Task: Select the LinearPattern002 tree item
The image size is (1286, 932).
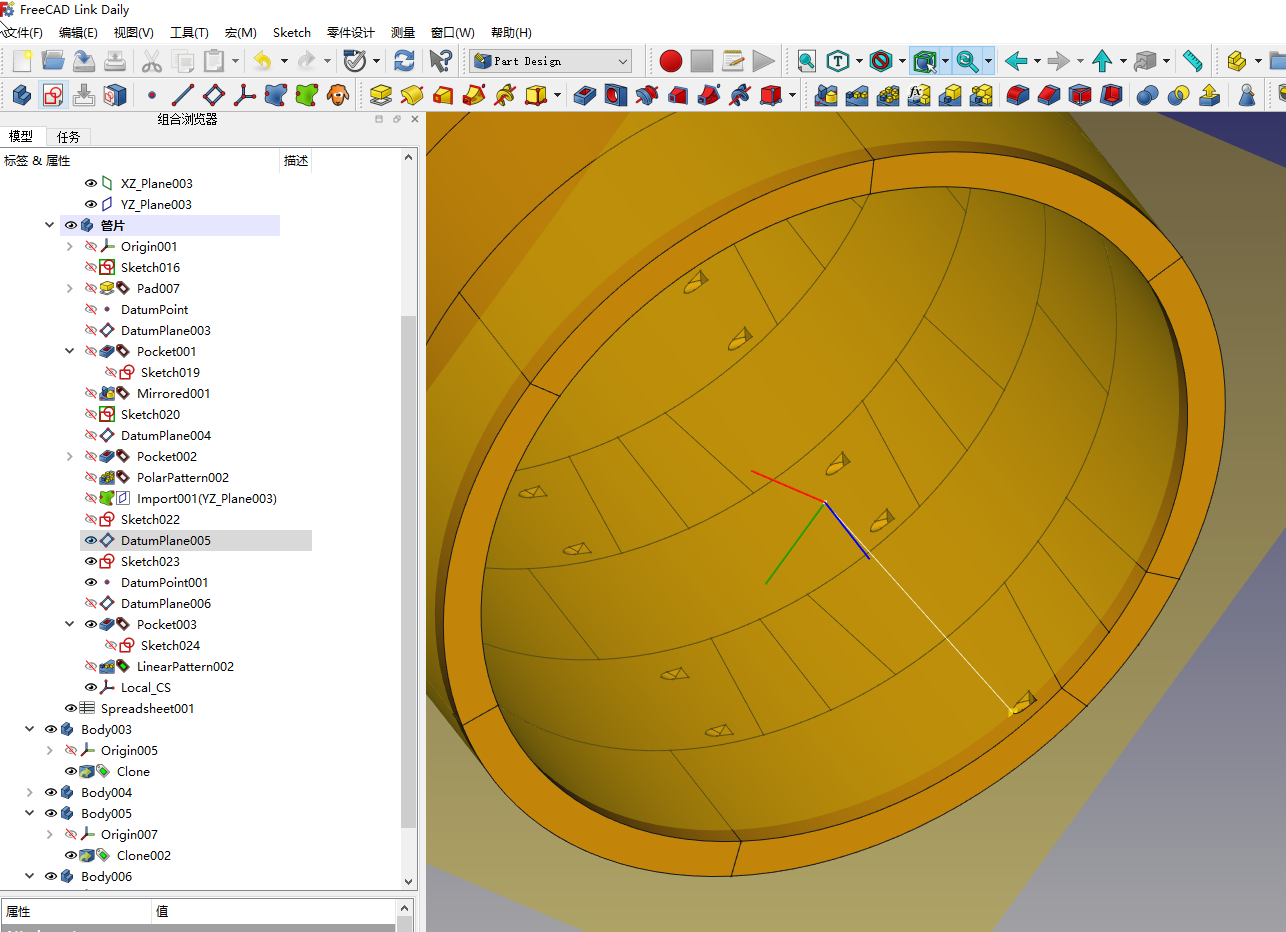Action: pos(185,666)
